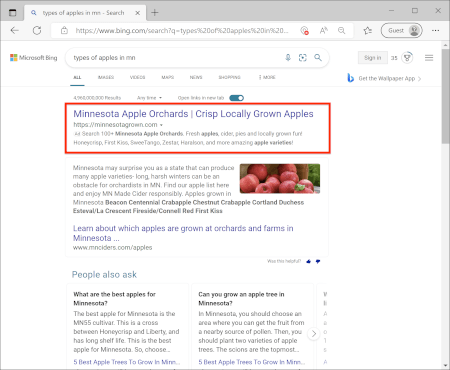Advance People also ask carousel arrow
This screenshot has height=370, width=450.
[314, 333]
